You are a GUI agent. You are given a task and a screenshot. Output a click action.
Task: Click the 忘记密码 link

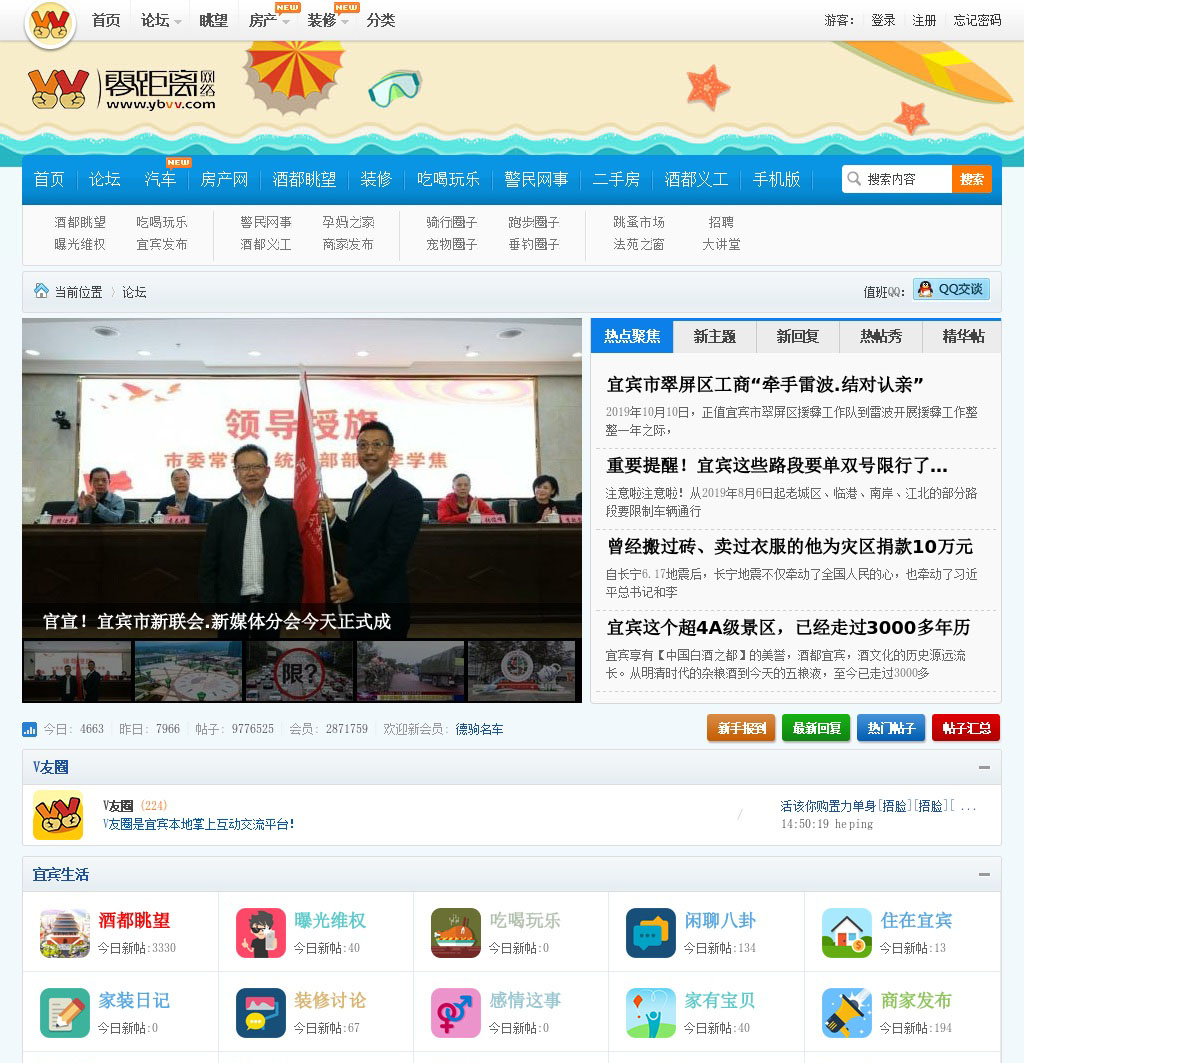pyautogui.click(x=977, y=20)
